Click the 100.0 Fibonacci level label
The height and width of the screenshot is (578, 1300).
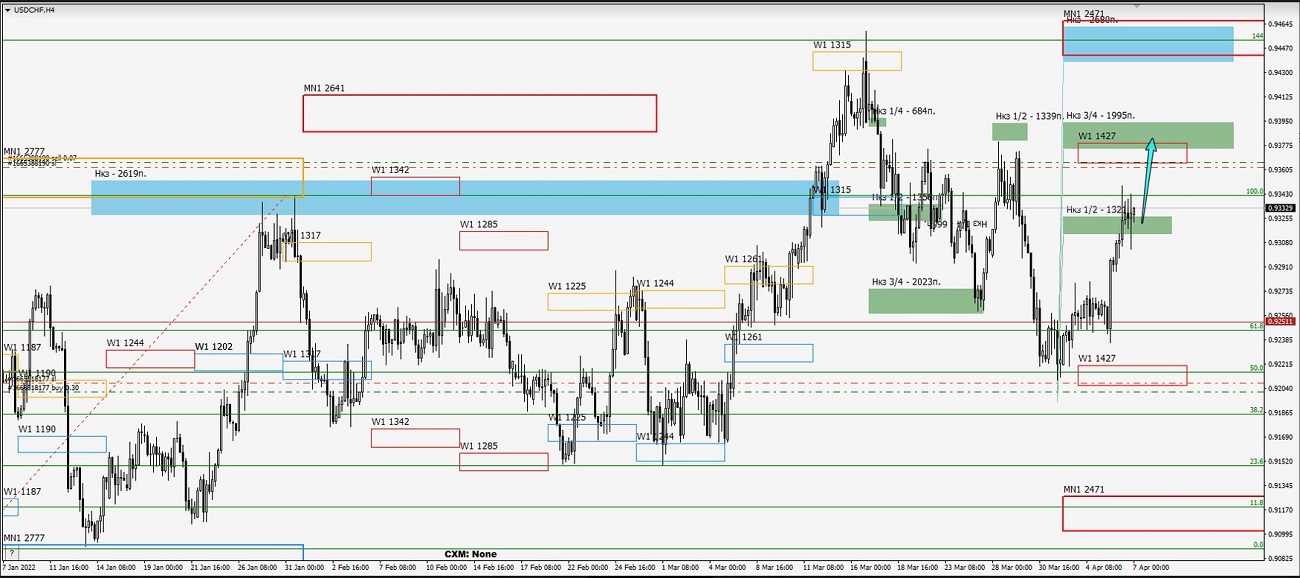(1254, 191)
